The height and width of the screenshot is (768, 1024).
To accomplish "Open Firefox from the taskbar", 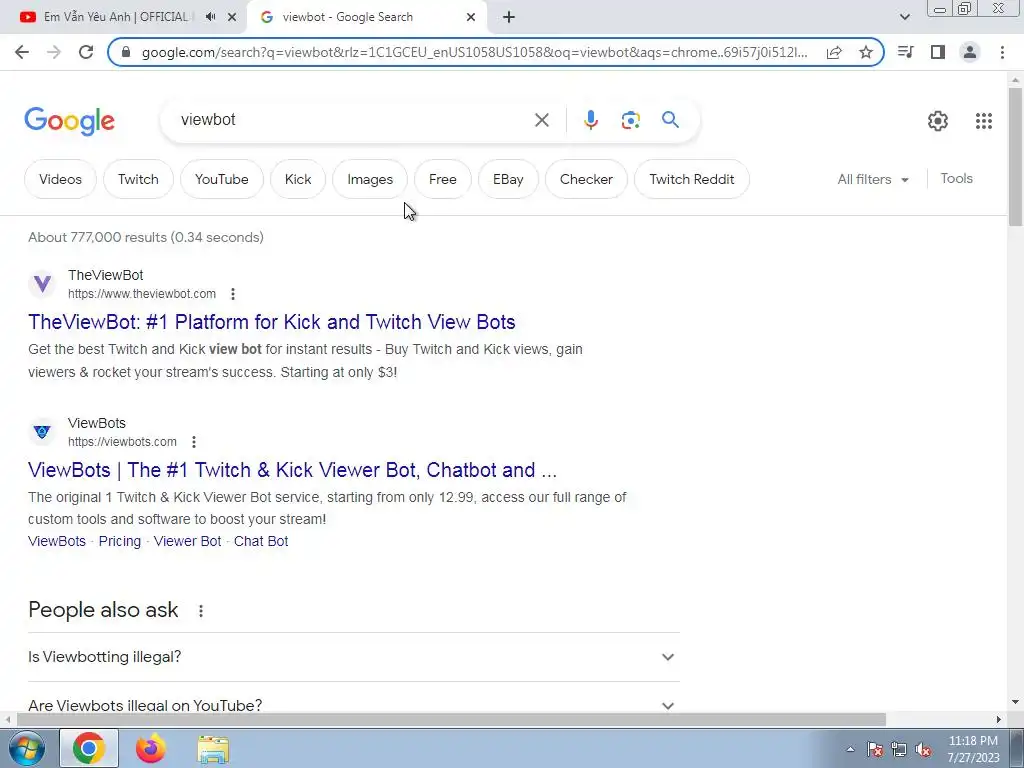I will (x=151, y=748).
